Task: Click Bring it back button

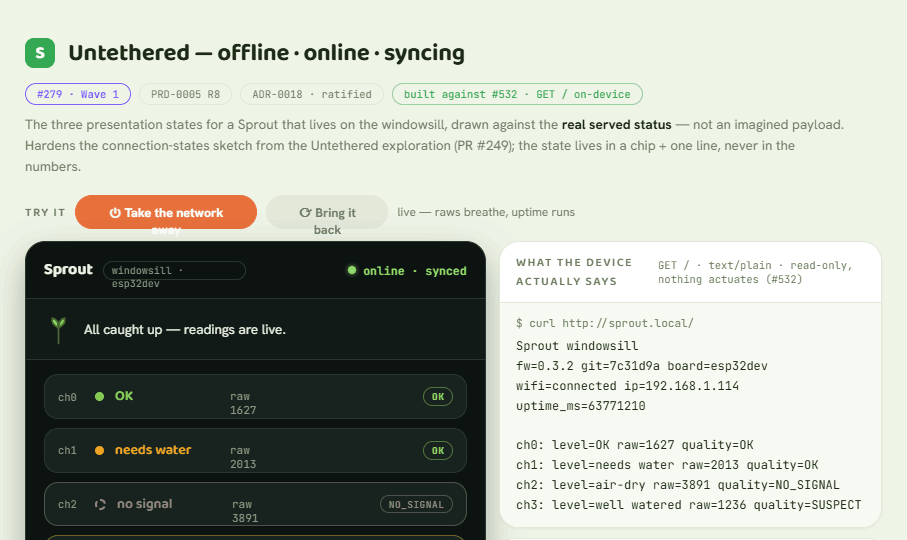Action: coord(327,212)
